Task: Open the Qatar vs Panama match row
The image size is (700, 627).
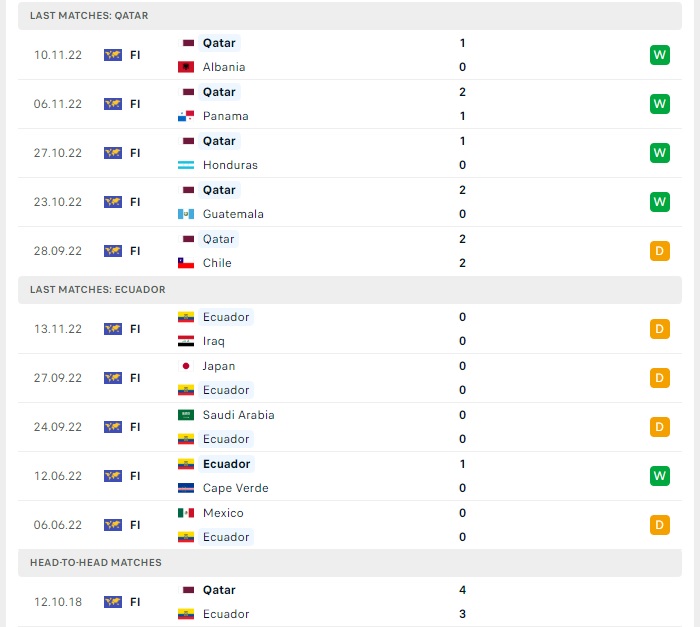Action: (350, 104)
